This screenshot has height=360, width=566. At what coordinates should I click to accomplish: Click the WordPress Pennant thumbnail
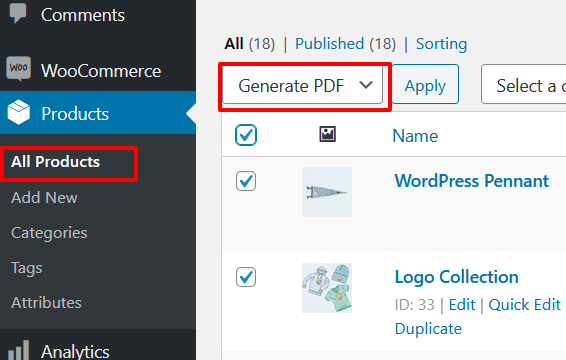coord(327,192)
